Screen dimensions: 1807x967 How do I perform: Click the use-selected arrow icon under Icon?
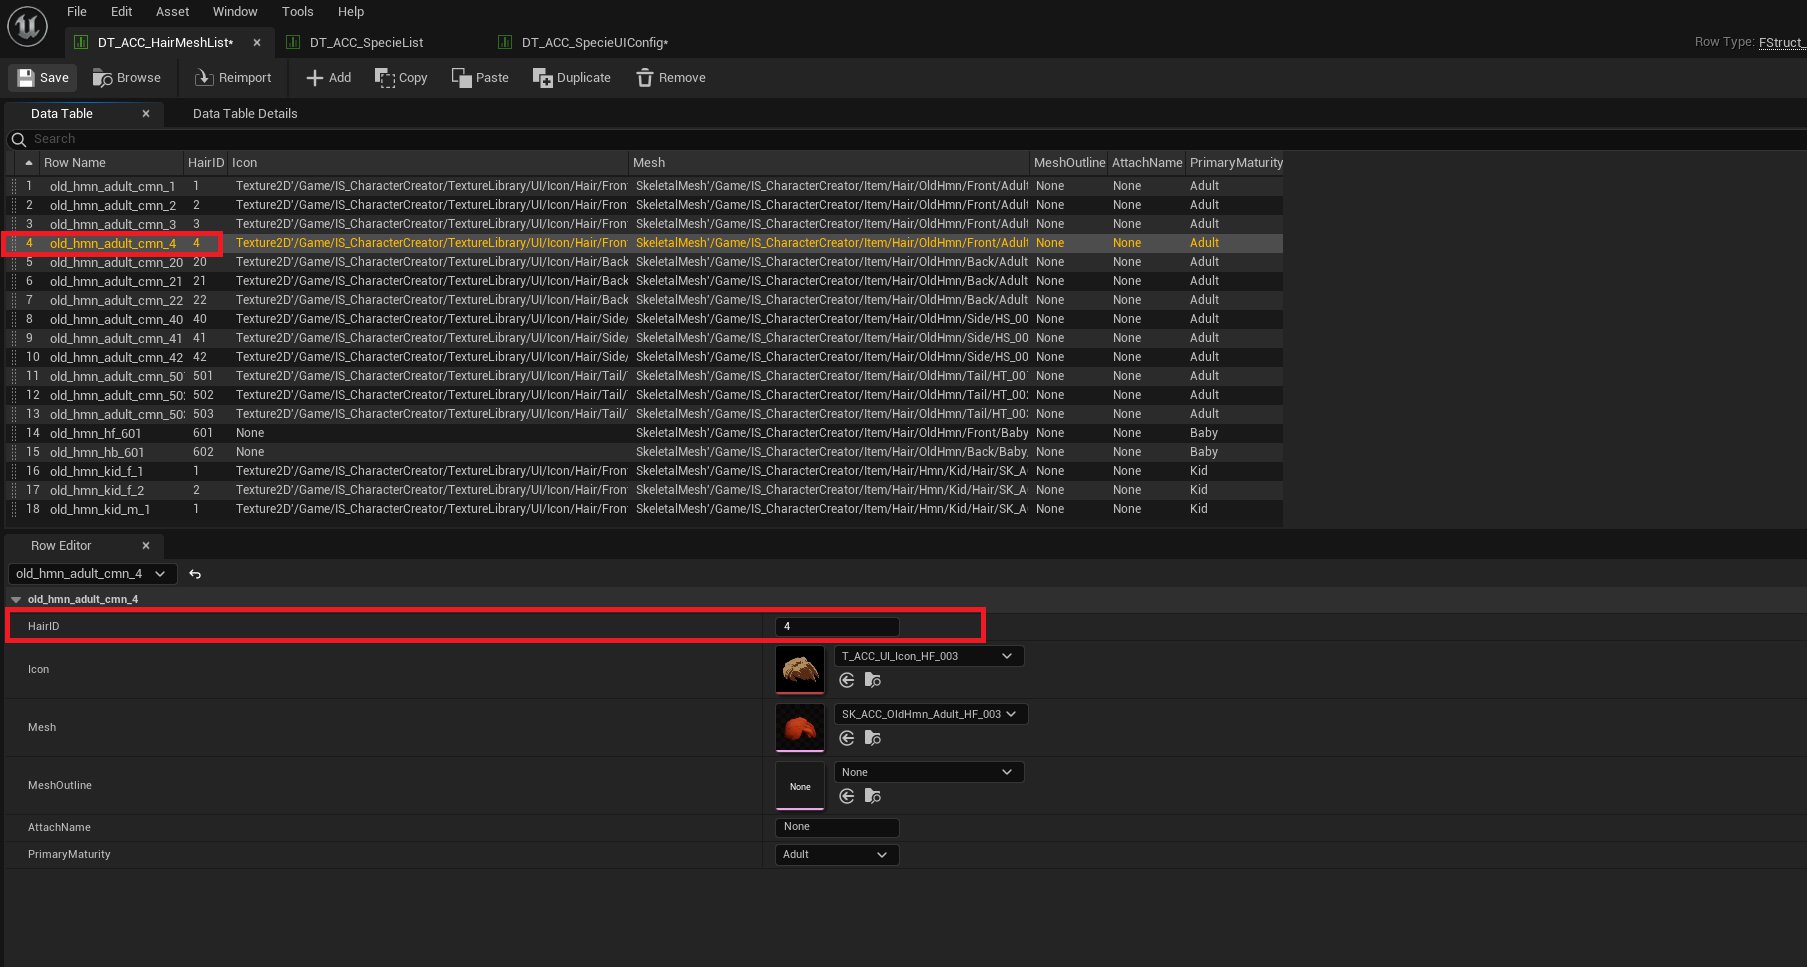pyautogui.click(x=847, y=680)
